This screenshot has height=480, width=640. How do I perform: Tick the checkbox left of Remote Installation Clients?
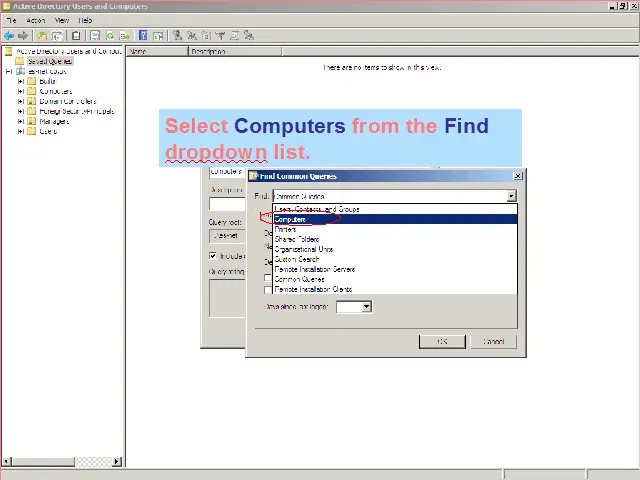point(268,289)
